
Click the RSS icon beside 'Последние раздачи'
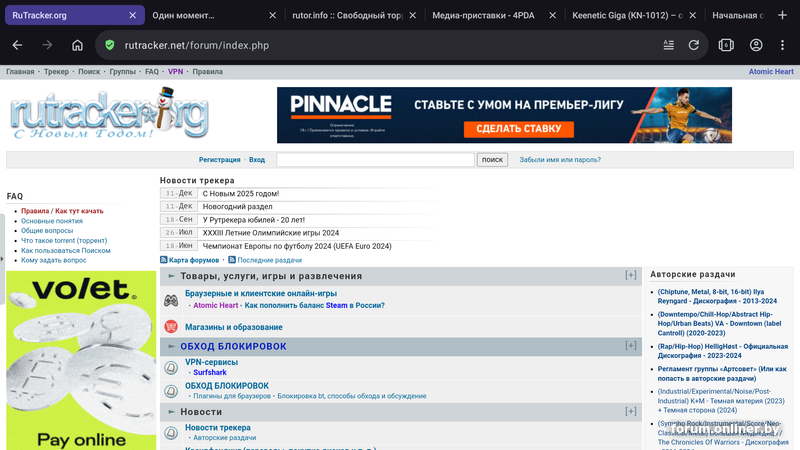pos(232,260)
